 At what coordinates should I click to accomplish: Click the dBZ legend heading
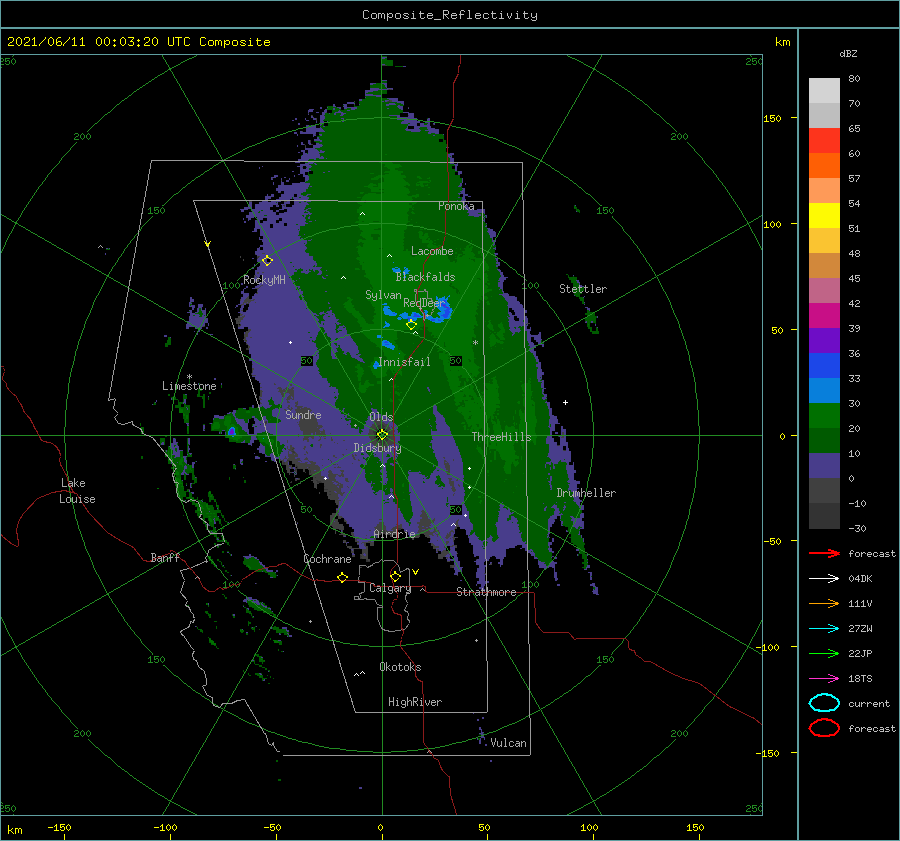tap(848, 53)
